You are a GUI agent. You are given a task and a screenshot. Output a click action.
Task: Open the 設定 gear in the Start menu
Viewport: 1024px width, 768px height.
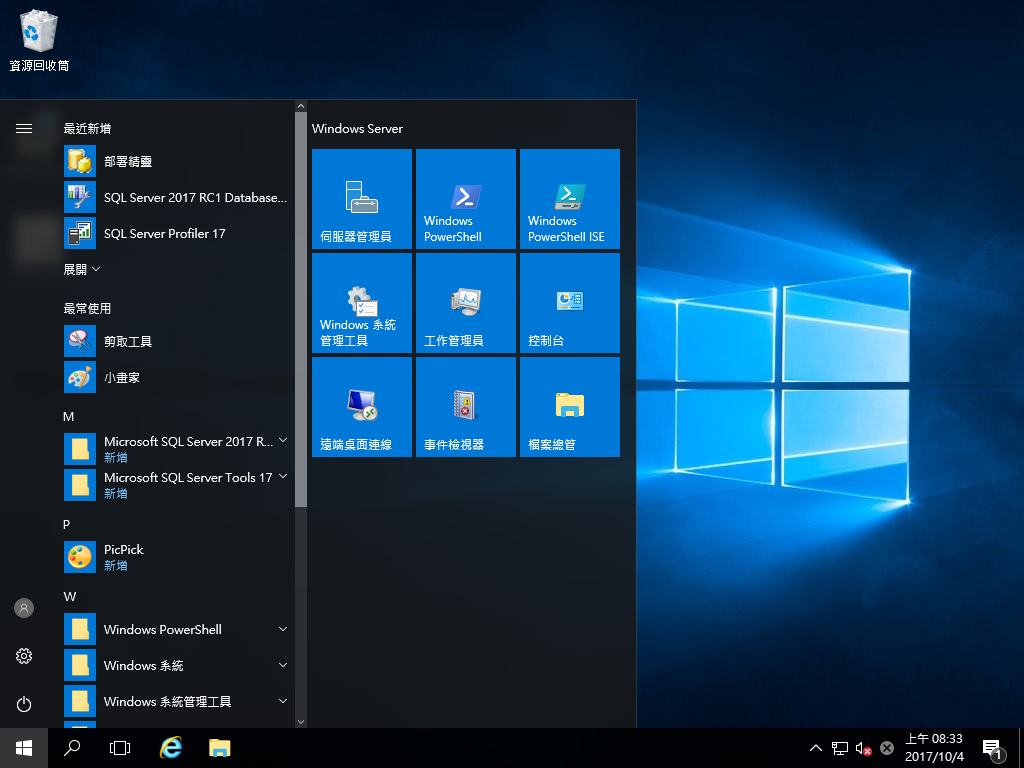[x=23, y=656]
